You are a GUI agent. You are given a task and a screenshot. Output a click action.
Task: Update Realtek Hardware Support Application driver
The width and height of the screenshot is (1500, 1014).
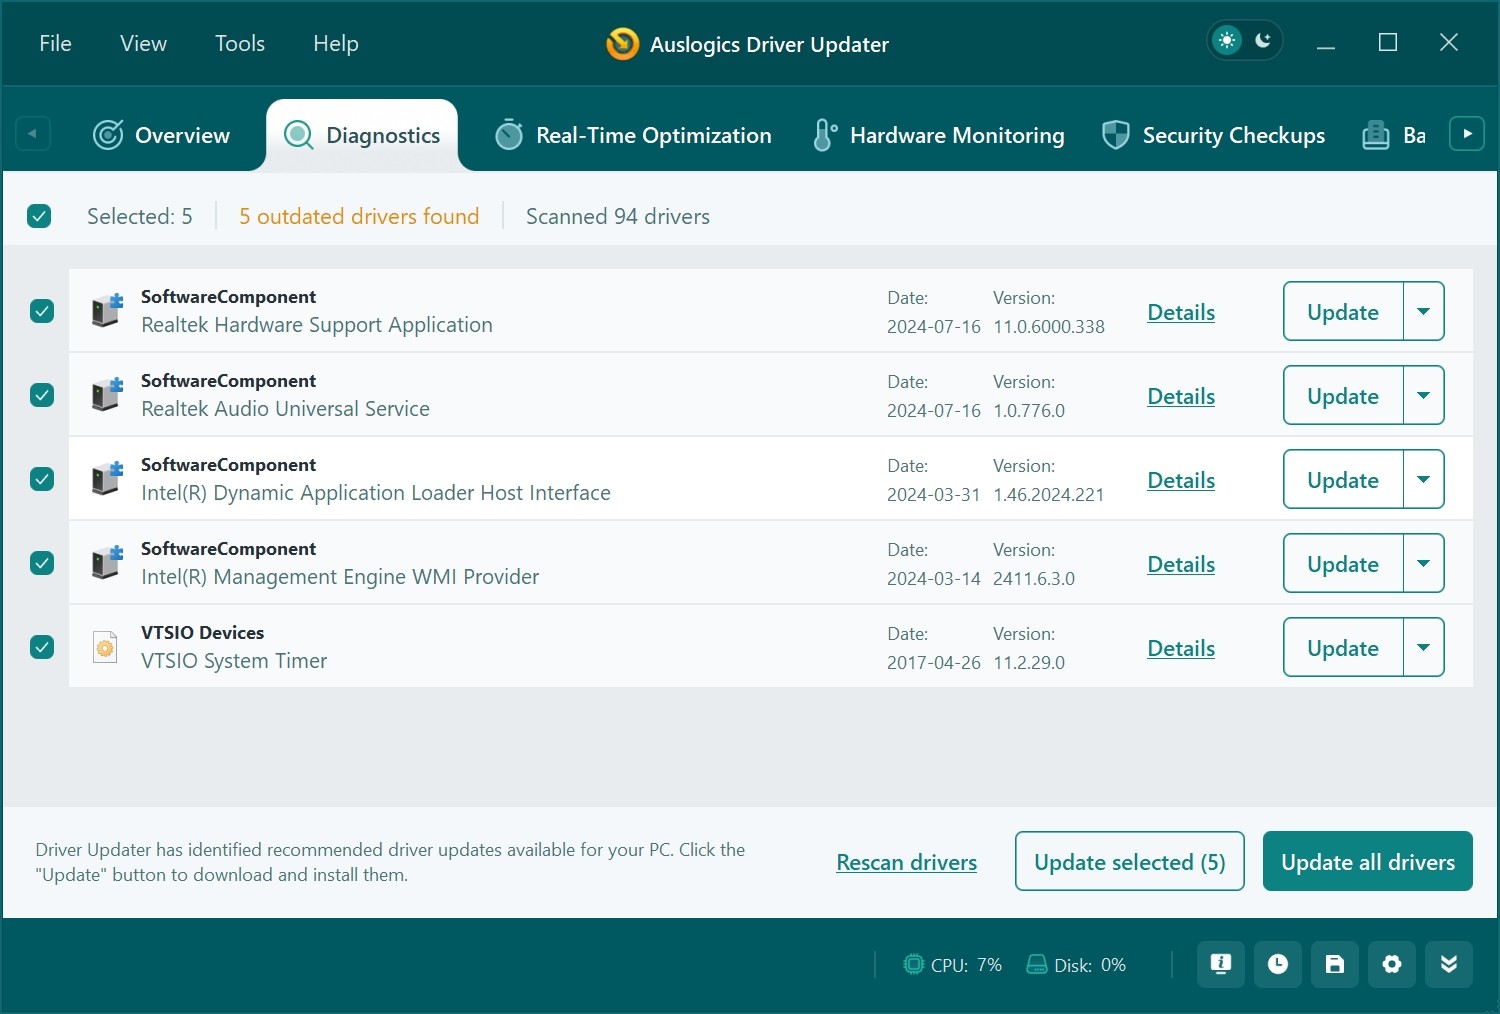pos(1343,311)
